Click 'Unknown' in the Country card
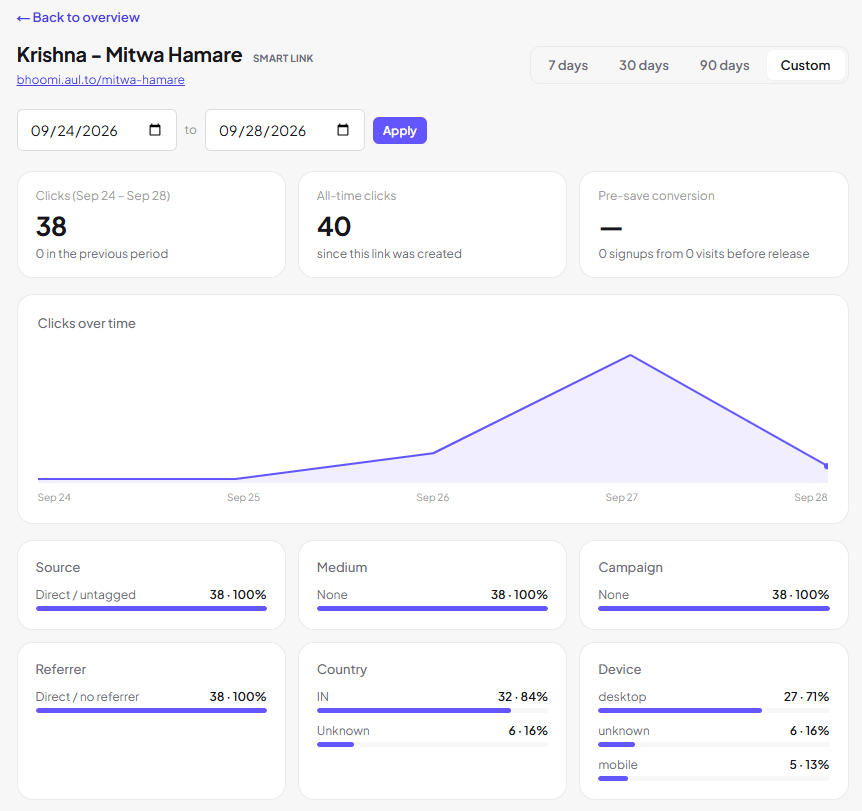The image size is (862, 811). click(x=343, y=731)
